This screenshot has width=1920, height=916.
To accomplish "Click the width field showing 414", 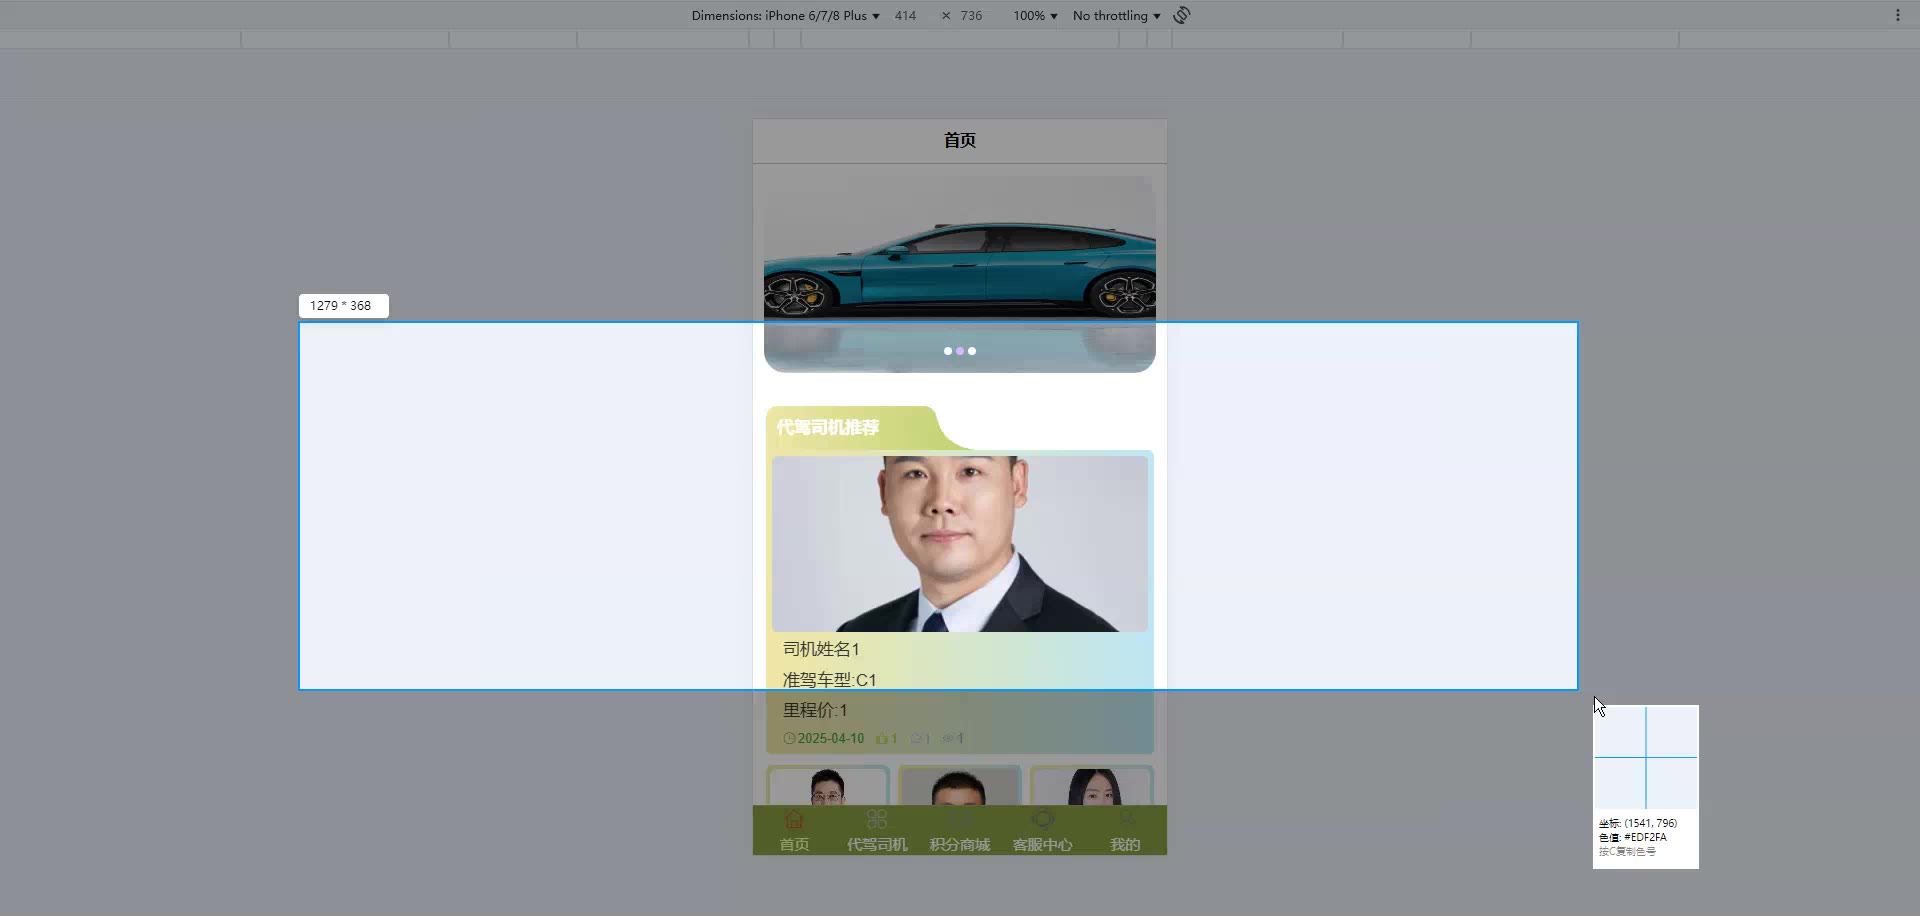I will [905, 15].
